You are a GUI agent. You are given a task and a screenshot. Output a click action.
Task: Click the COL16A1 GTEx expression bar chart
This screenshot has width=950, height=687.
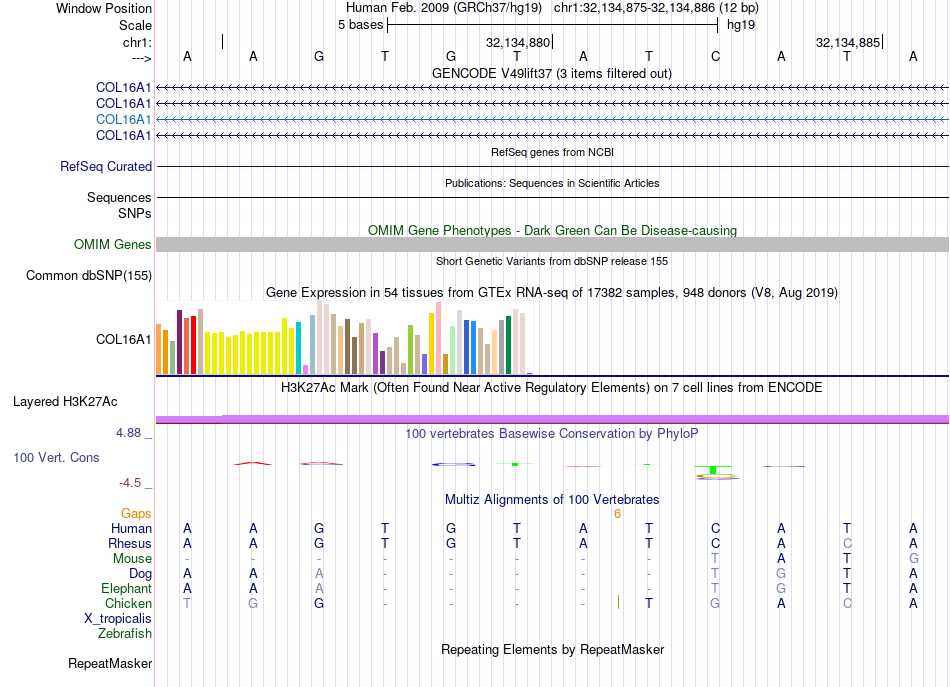(344, 337)
